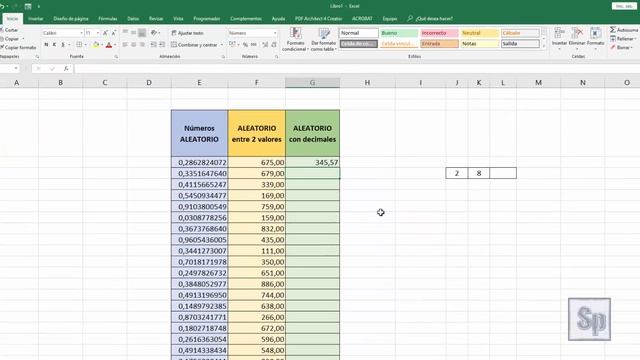Center cell text horizontally
Image resolution: width=640 pixels, height=360 pixels.
pyautogui.click(x=133, y=44)
